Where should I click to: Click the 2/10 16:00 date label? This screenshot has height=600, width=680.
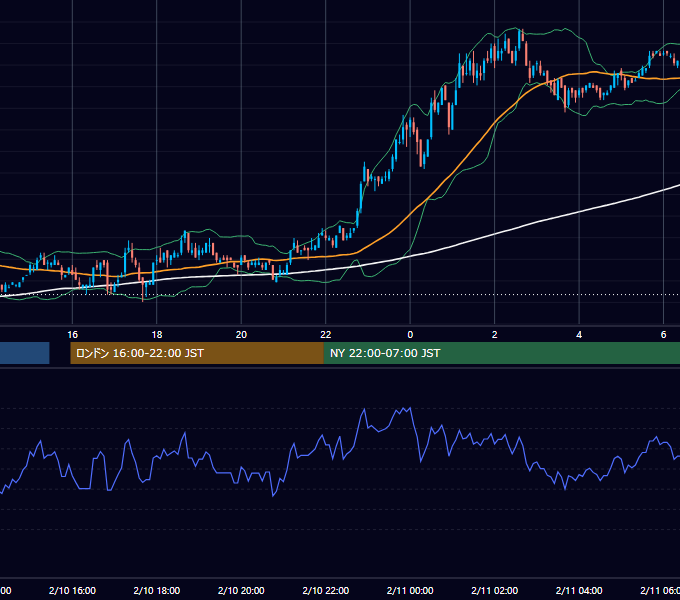point(72,590)
